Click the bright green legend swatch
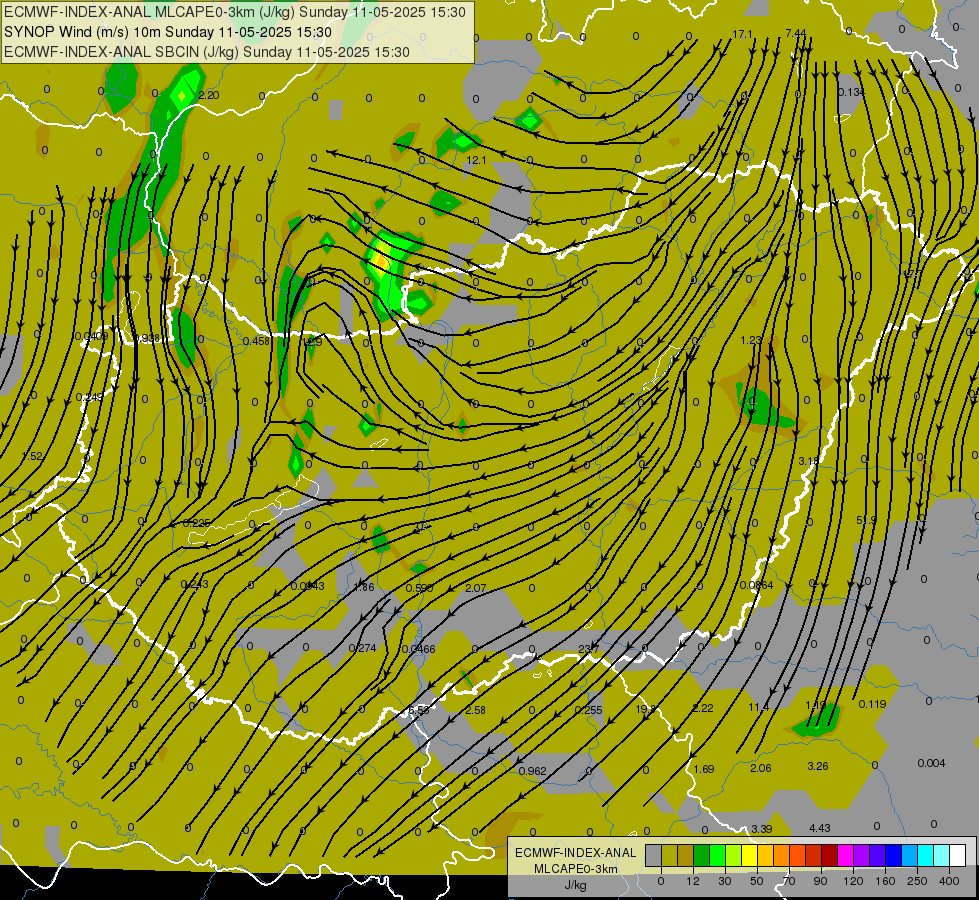This screenshot has width=979, height=900. pos(718,855)
